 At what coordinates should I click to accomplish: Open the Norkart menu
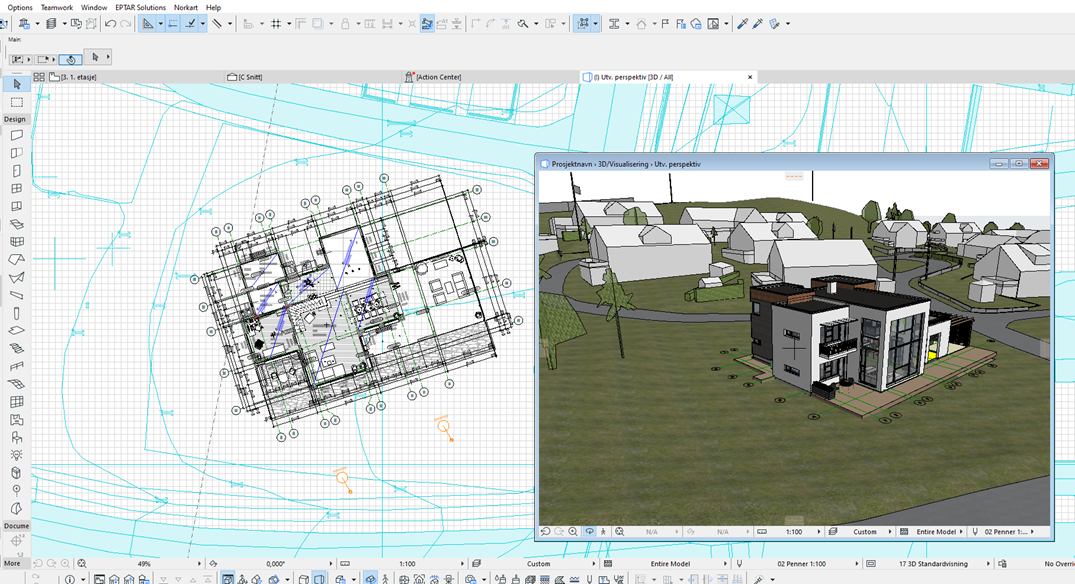tap(186, 8)
